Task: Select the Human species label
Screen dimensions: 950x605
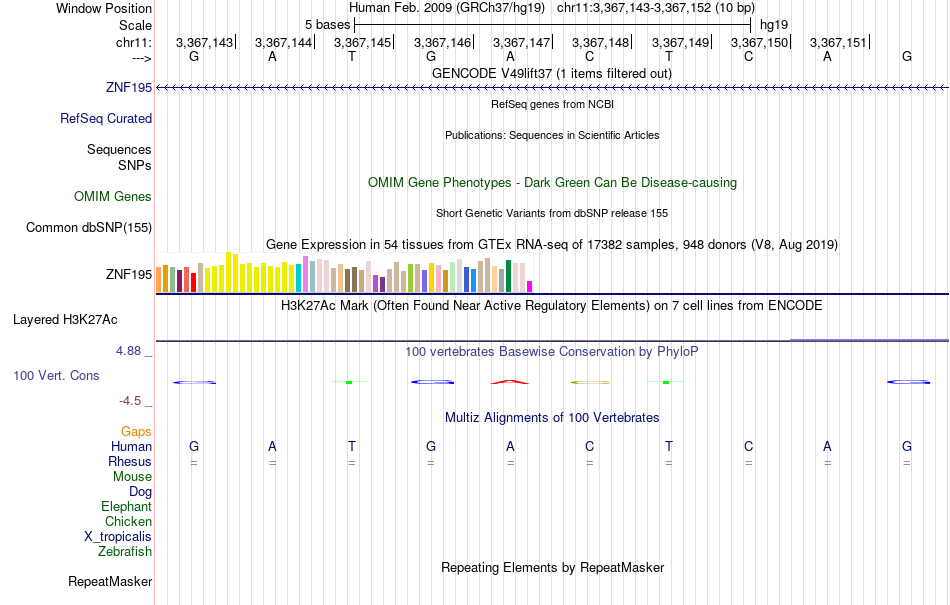Action: tap(131, 446)
